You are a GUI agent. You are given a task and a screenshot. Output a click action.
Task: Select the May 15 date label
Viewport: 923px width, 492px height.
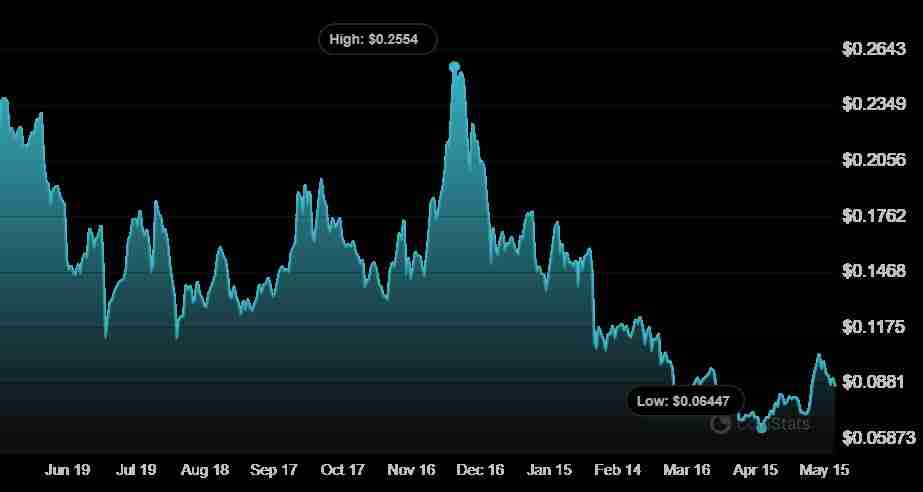click(825, 469)
